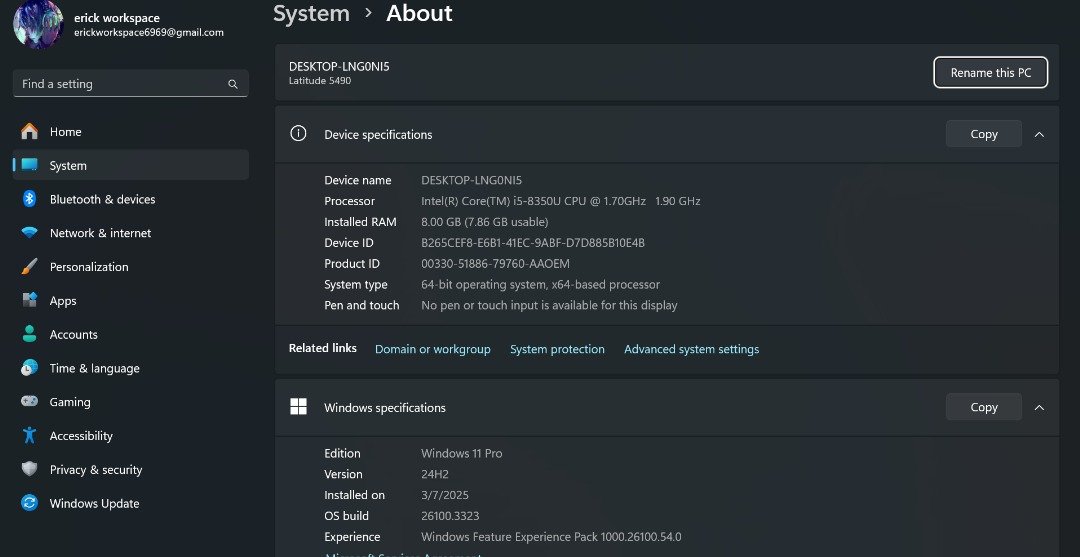This screenshot has height=557, width=1080.
Task: Collapse the Device specifications section
Action: click(1039, 134)
